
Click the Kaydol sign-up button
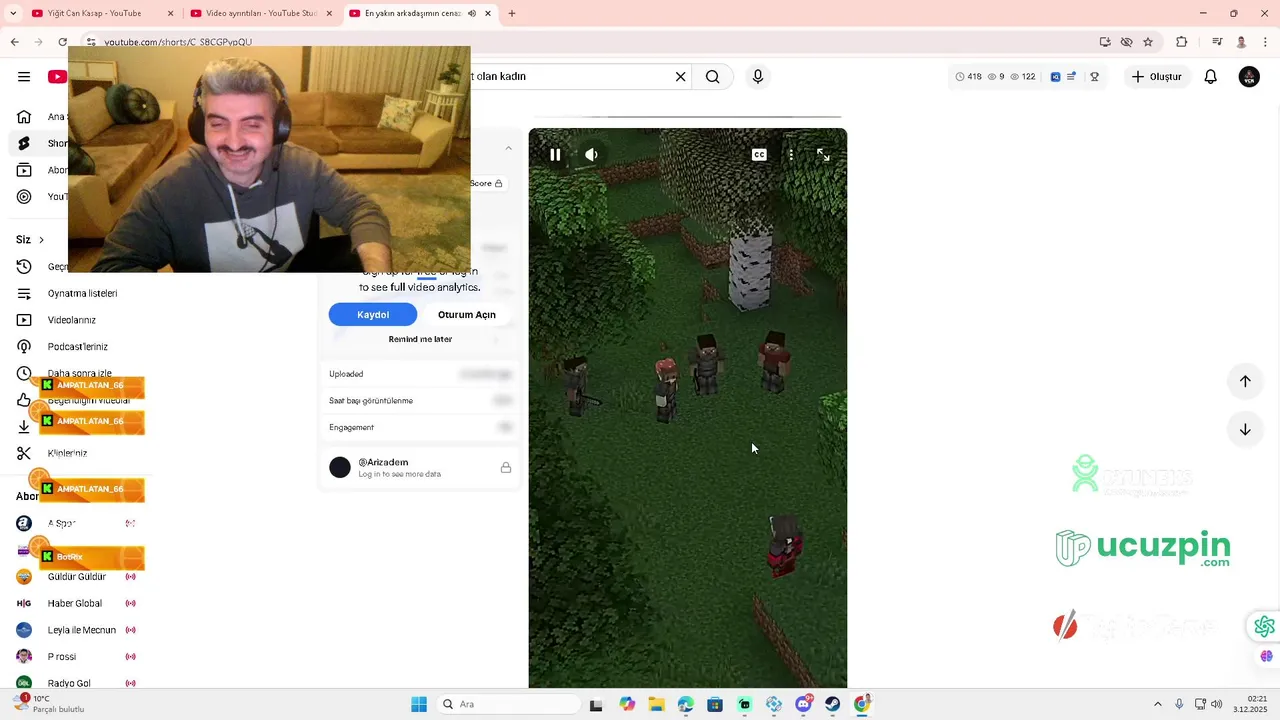(373, 315)
